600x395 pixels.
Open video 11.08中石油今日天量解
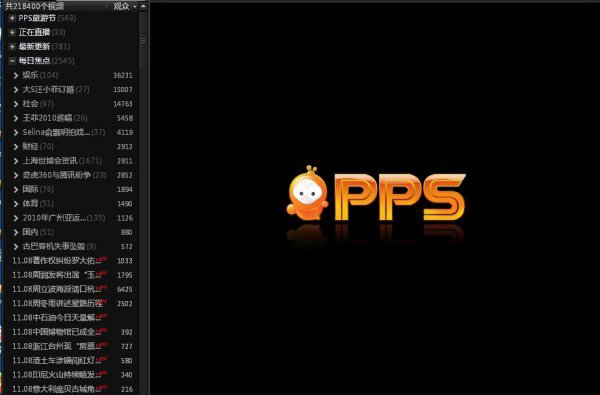56,318
